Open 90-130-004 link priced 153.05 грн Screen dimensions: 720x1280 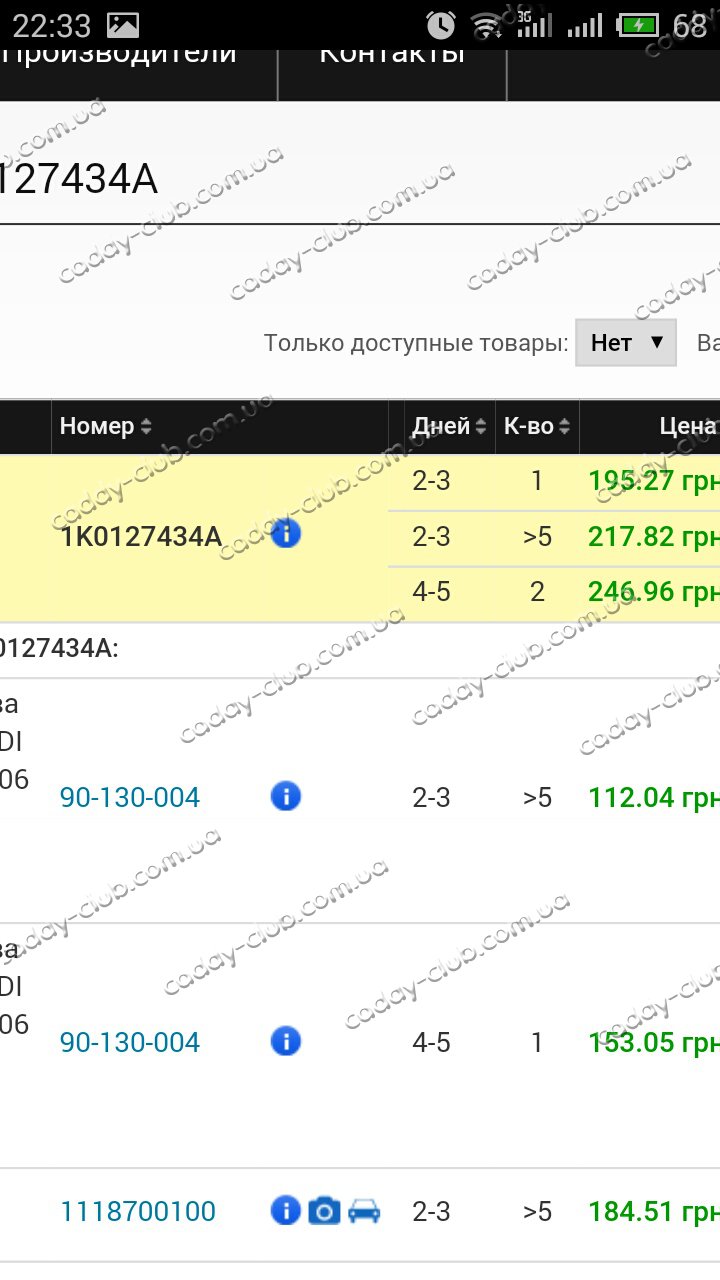[130, 1042]
